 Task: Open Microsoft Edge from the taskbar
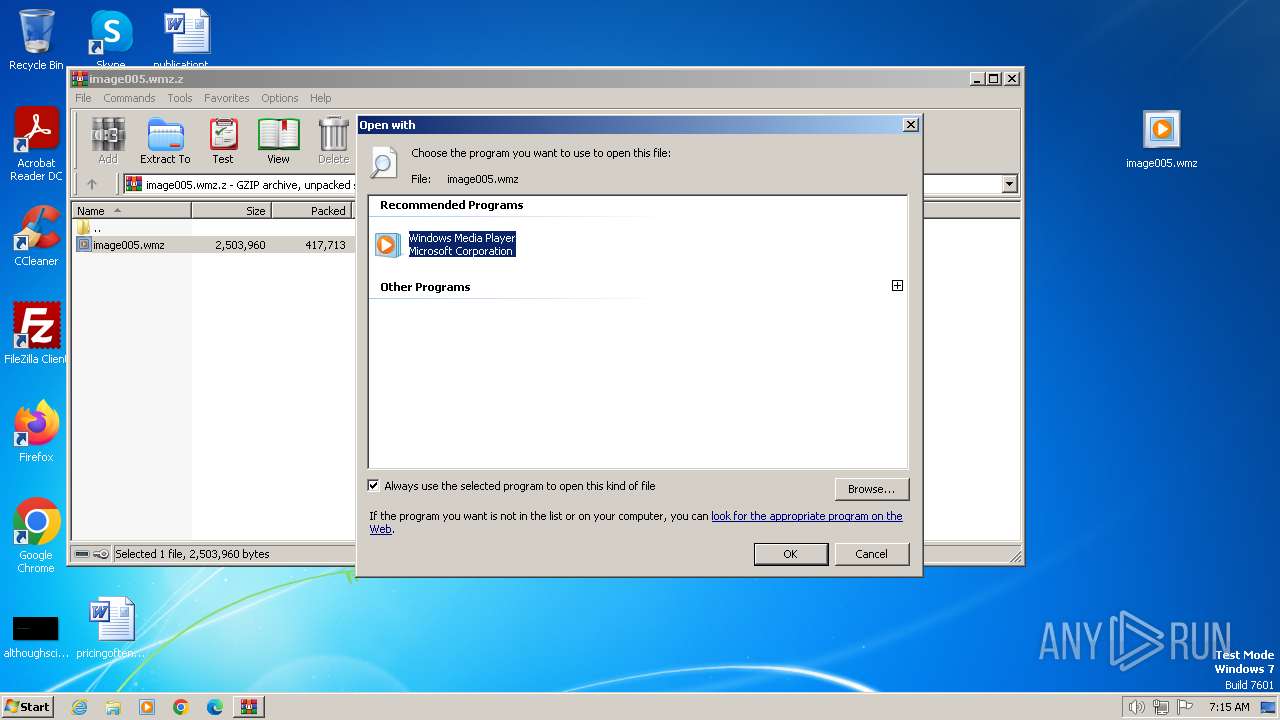click(215, 707)
